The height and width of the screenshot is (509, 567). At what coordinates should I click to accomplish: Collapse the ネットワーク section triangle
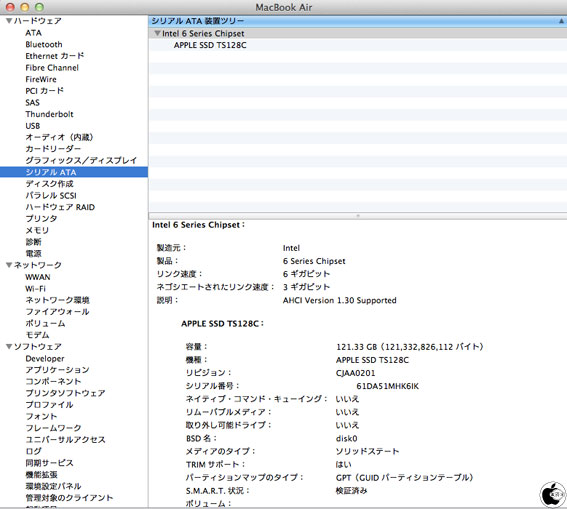[x=9, y=265]
